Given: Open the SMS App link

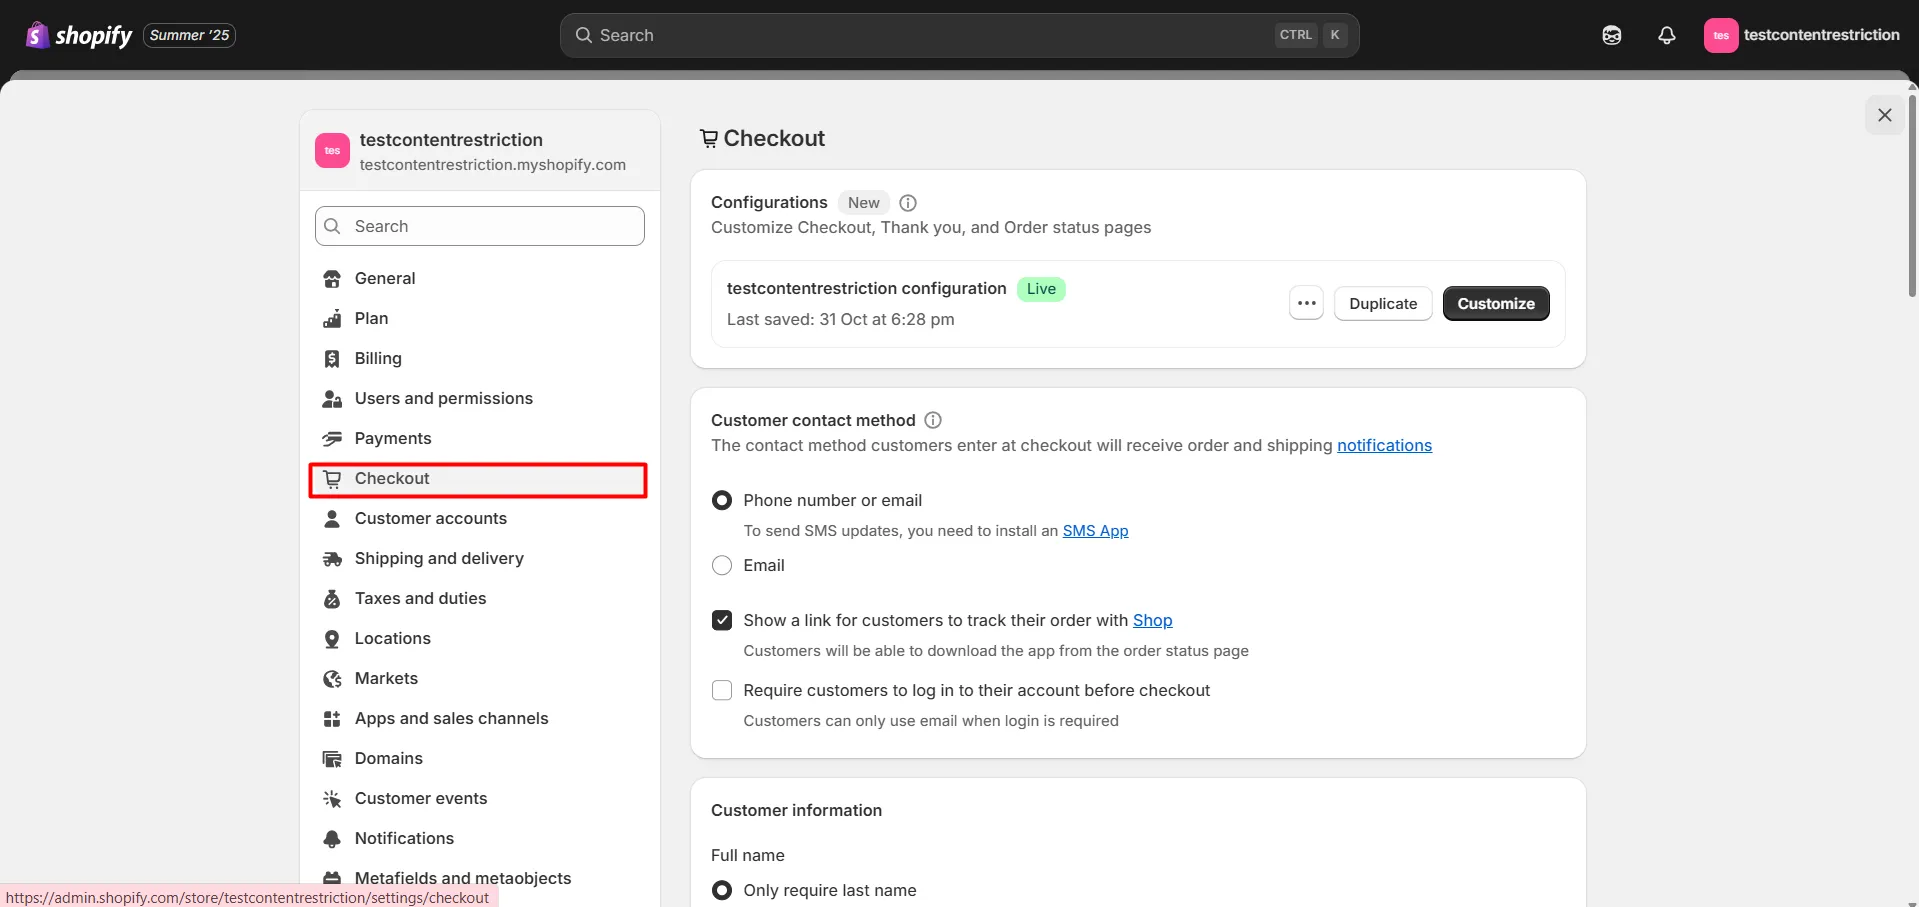Looking at the screenshot, I should [x=1095, y=531].
